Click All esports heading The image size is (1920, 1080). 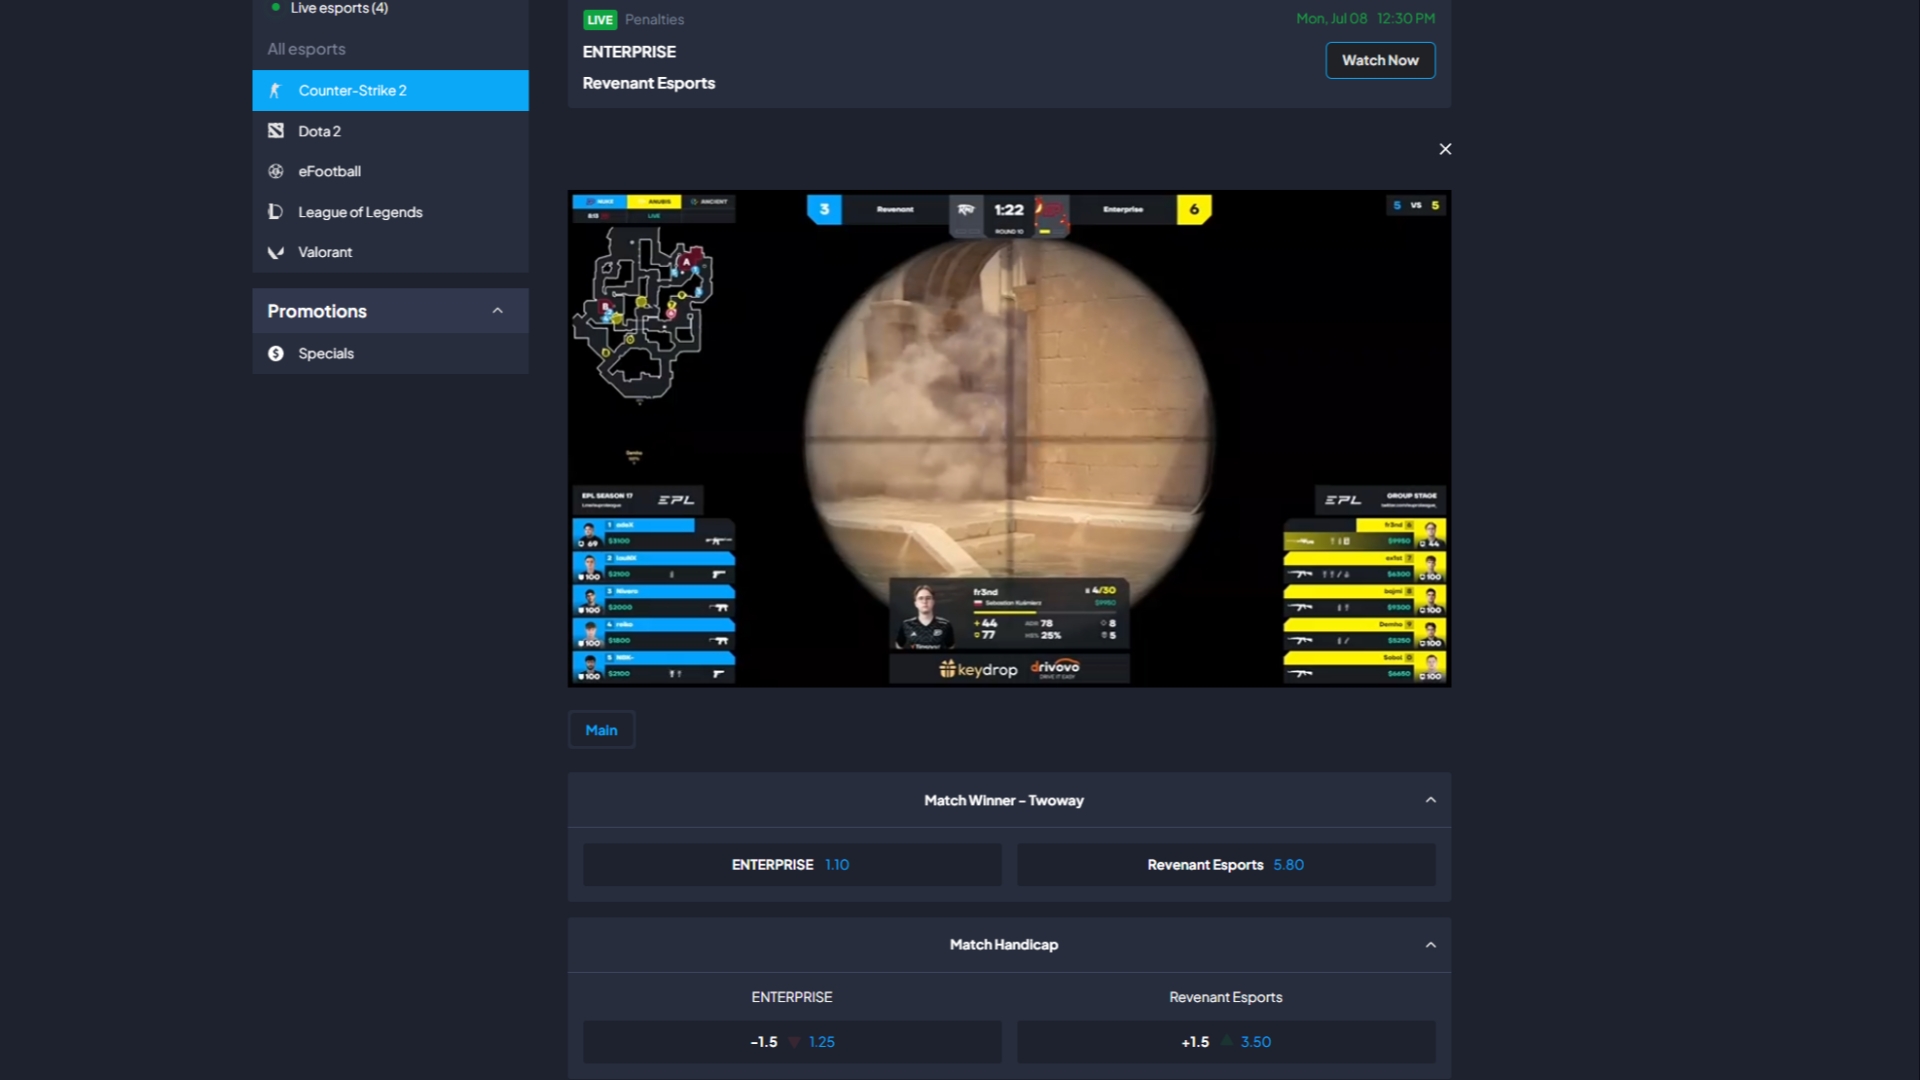(306, 49)
